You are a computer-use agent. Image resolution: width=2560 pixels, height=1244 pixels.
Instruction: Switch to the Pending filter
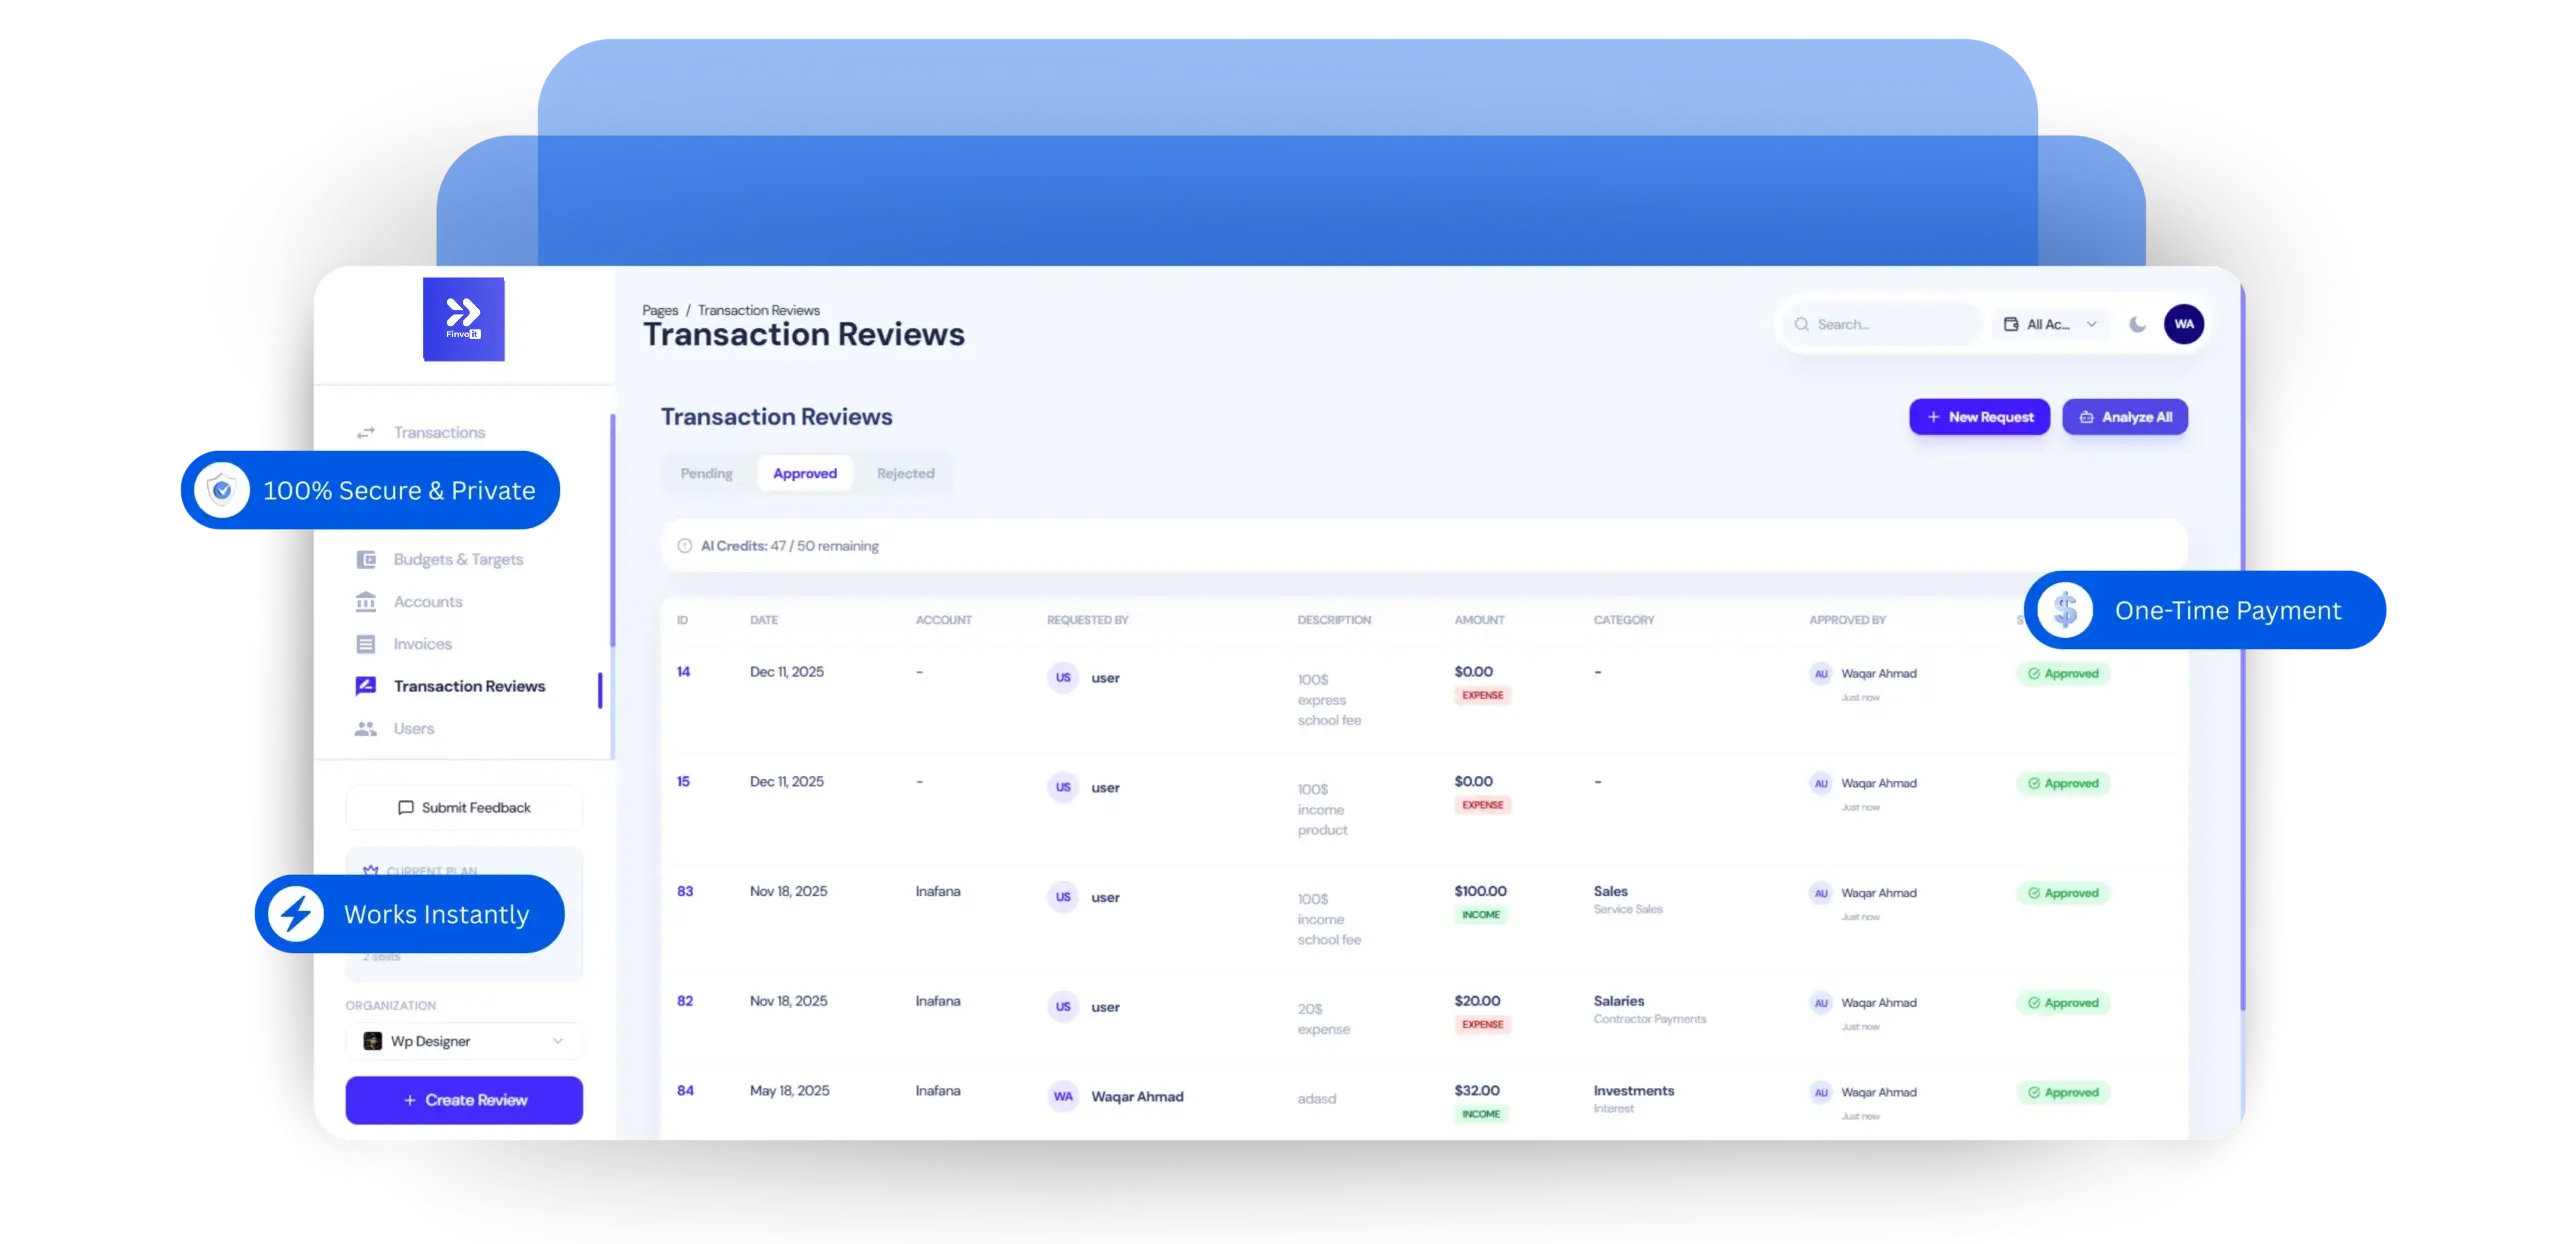coord(706,473)
